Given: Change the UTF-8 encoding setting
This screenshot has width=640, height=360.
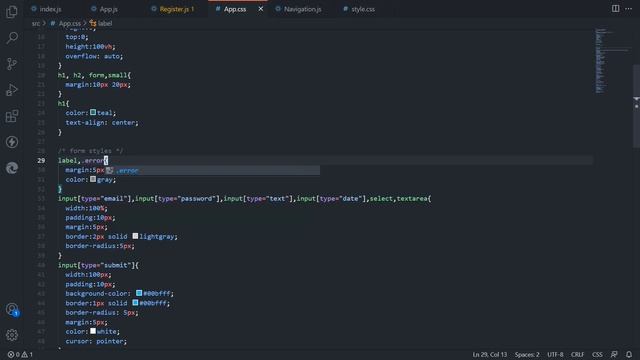Looking at the screenshot, I should pos(555,355).
